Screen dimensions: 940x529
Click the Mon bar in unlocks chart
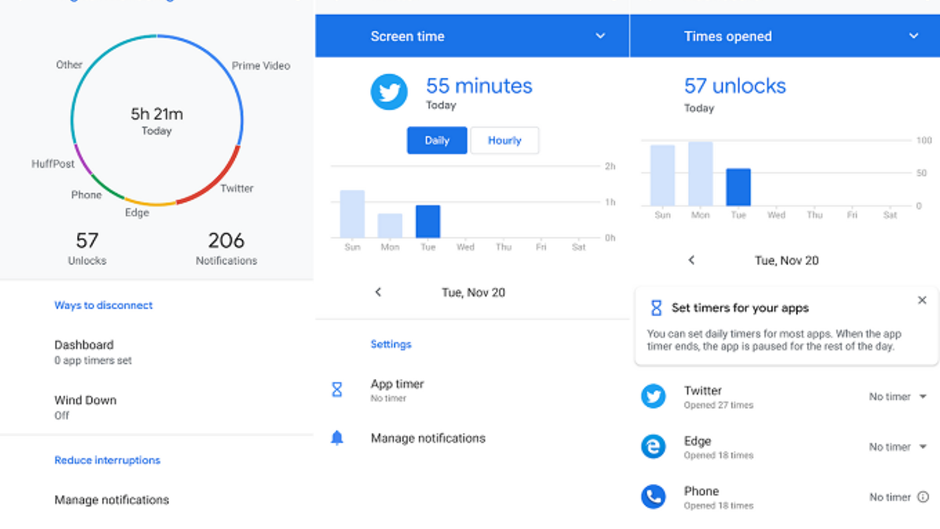(x=700, y=174)
